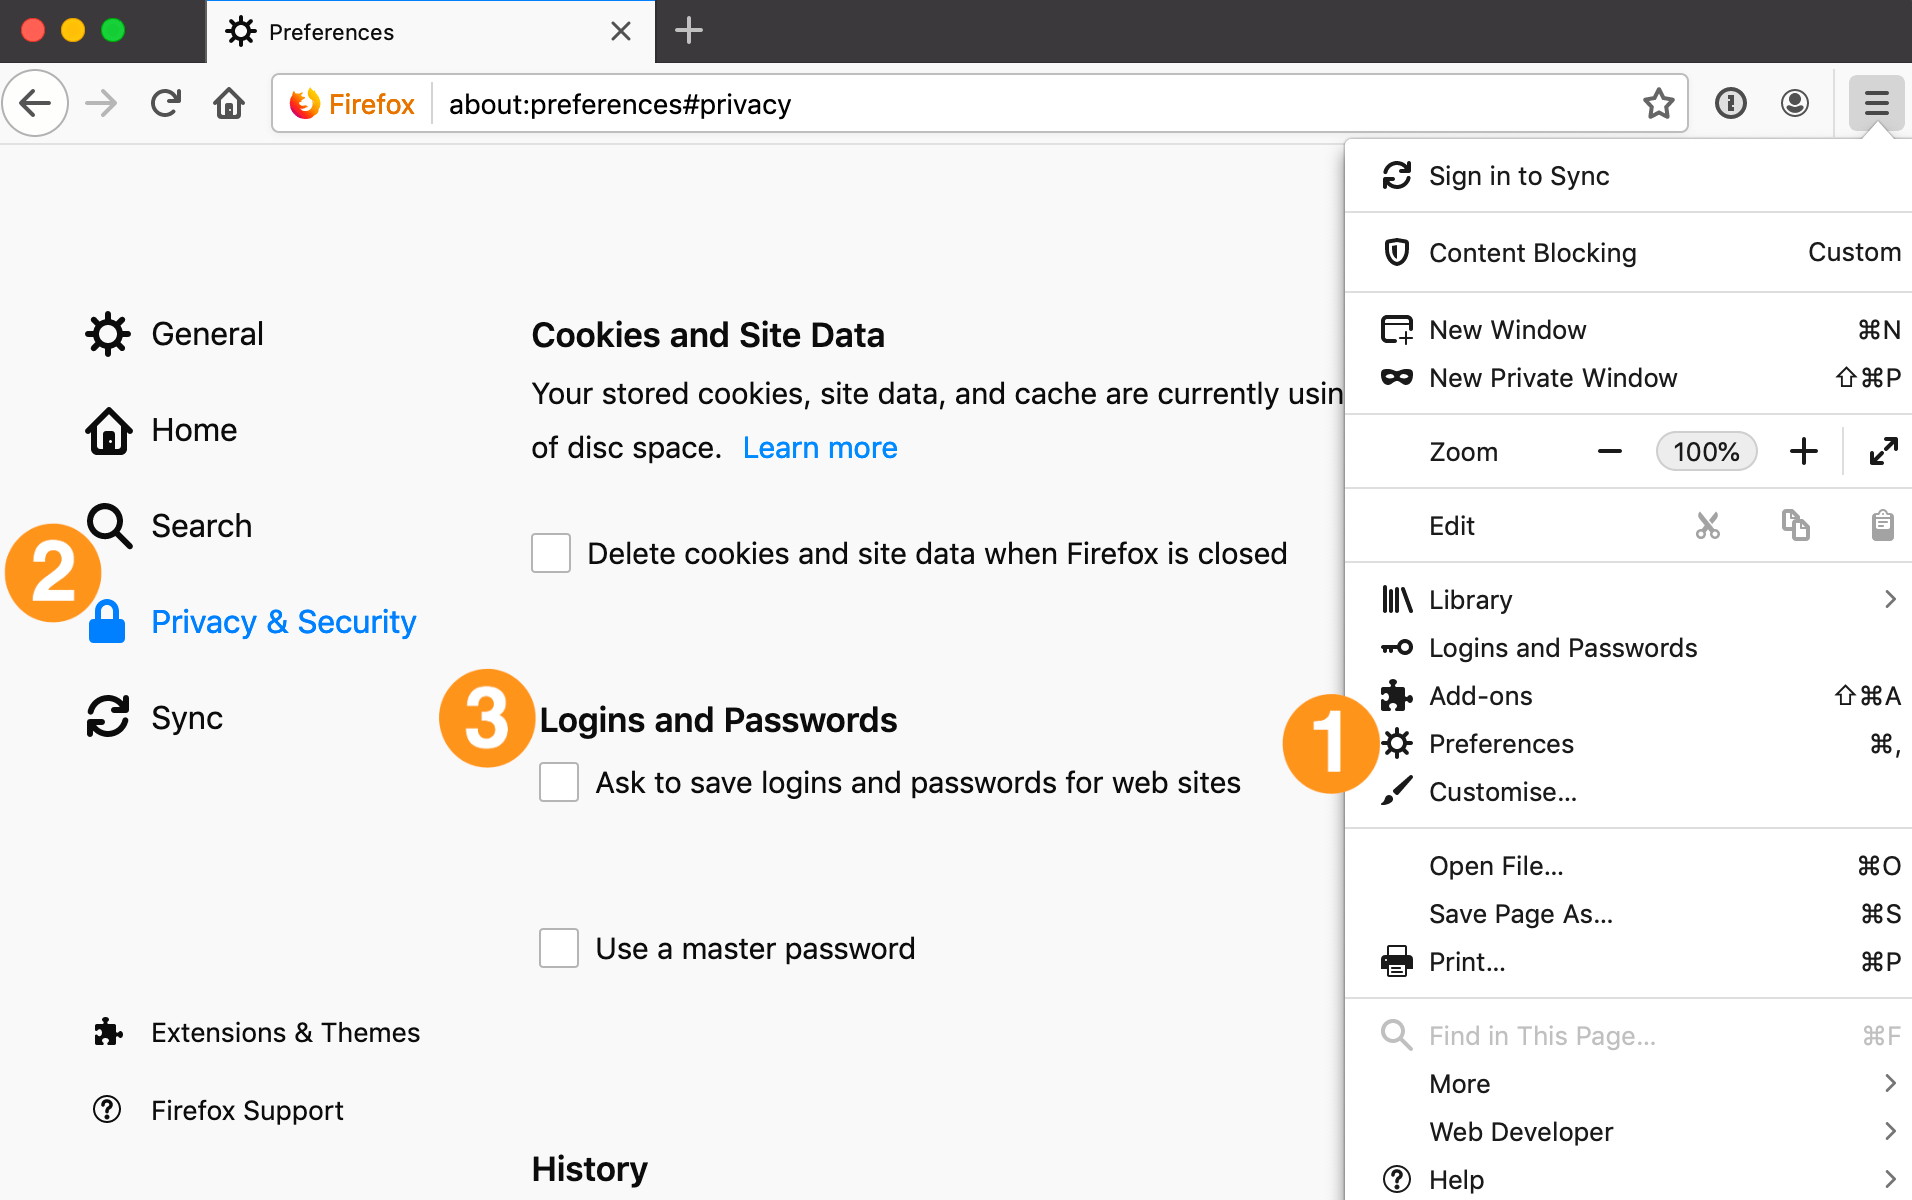Screen dimensions: 1912x1200
Task: Click Sign in to Sync
Action: [1518, 175]
